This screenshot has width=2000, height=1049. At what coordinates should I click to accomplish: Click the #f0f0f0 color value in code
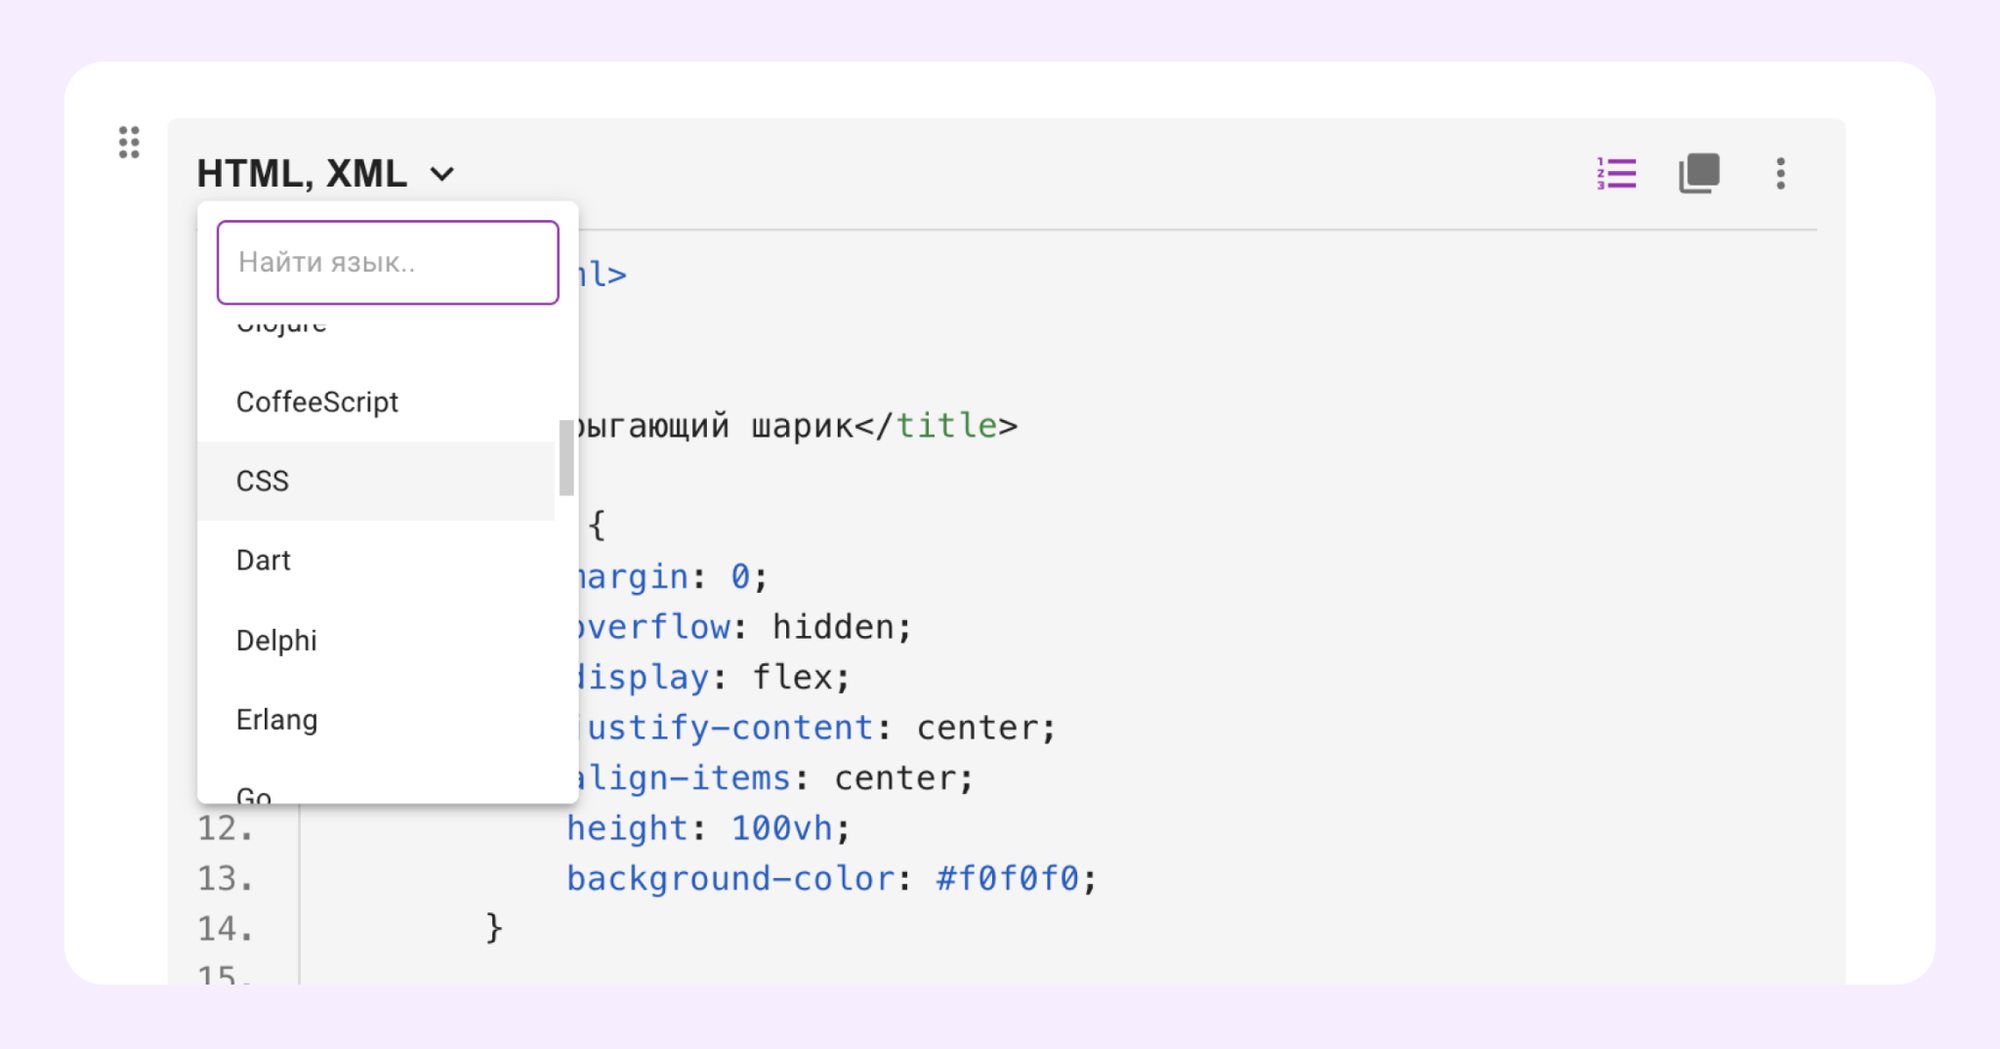click(1007, 879)
